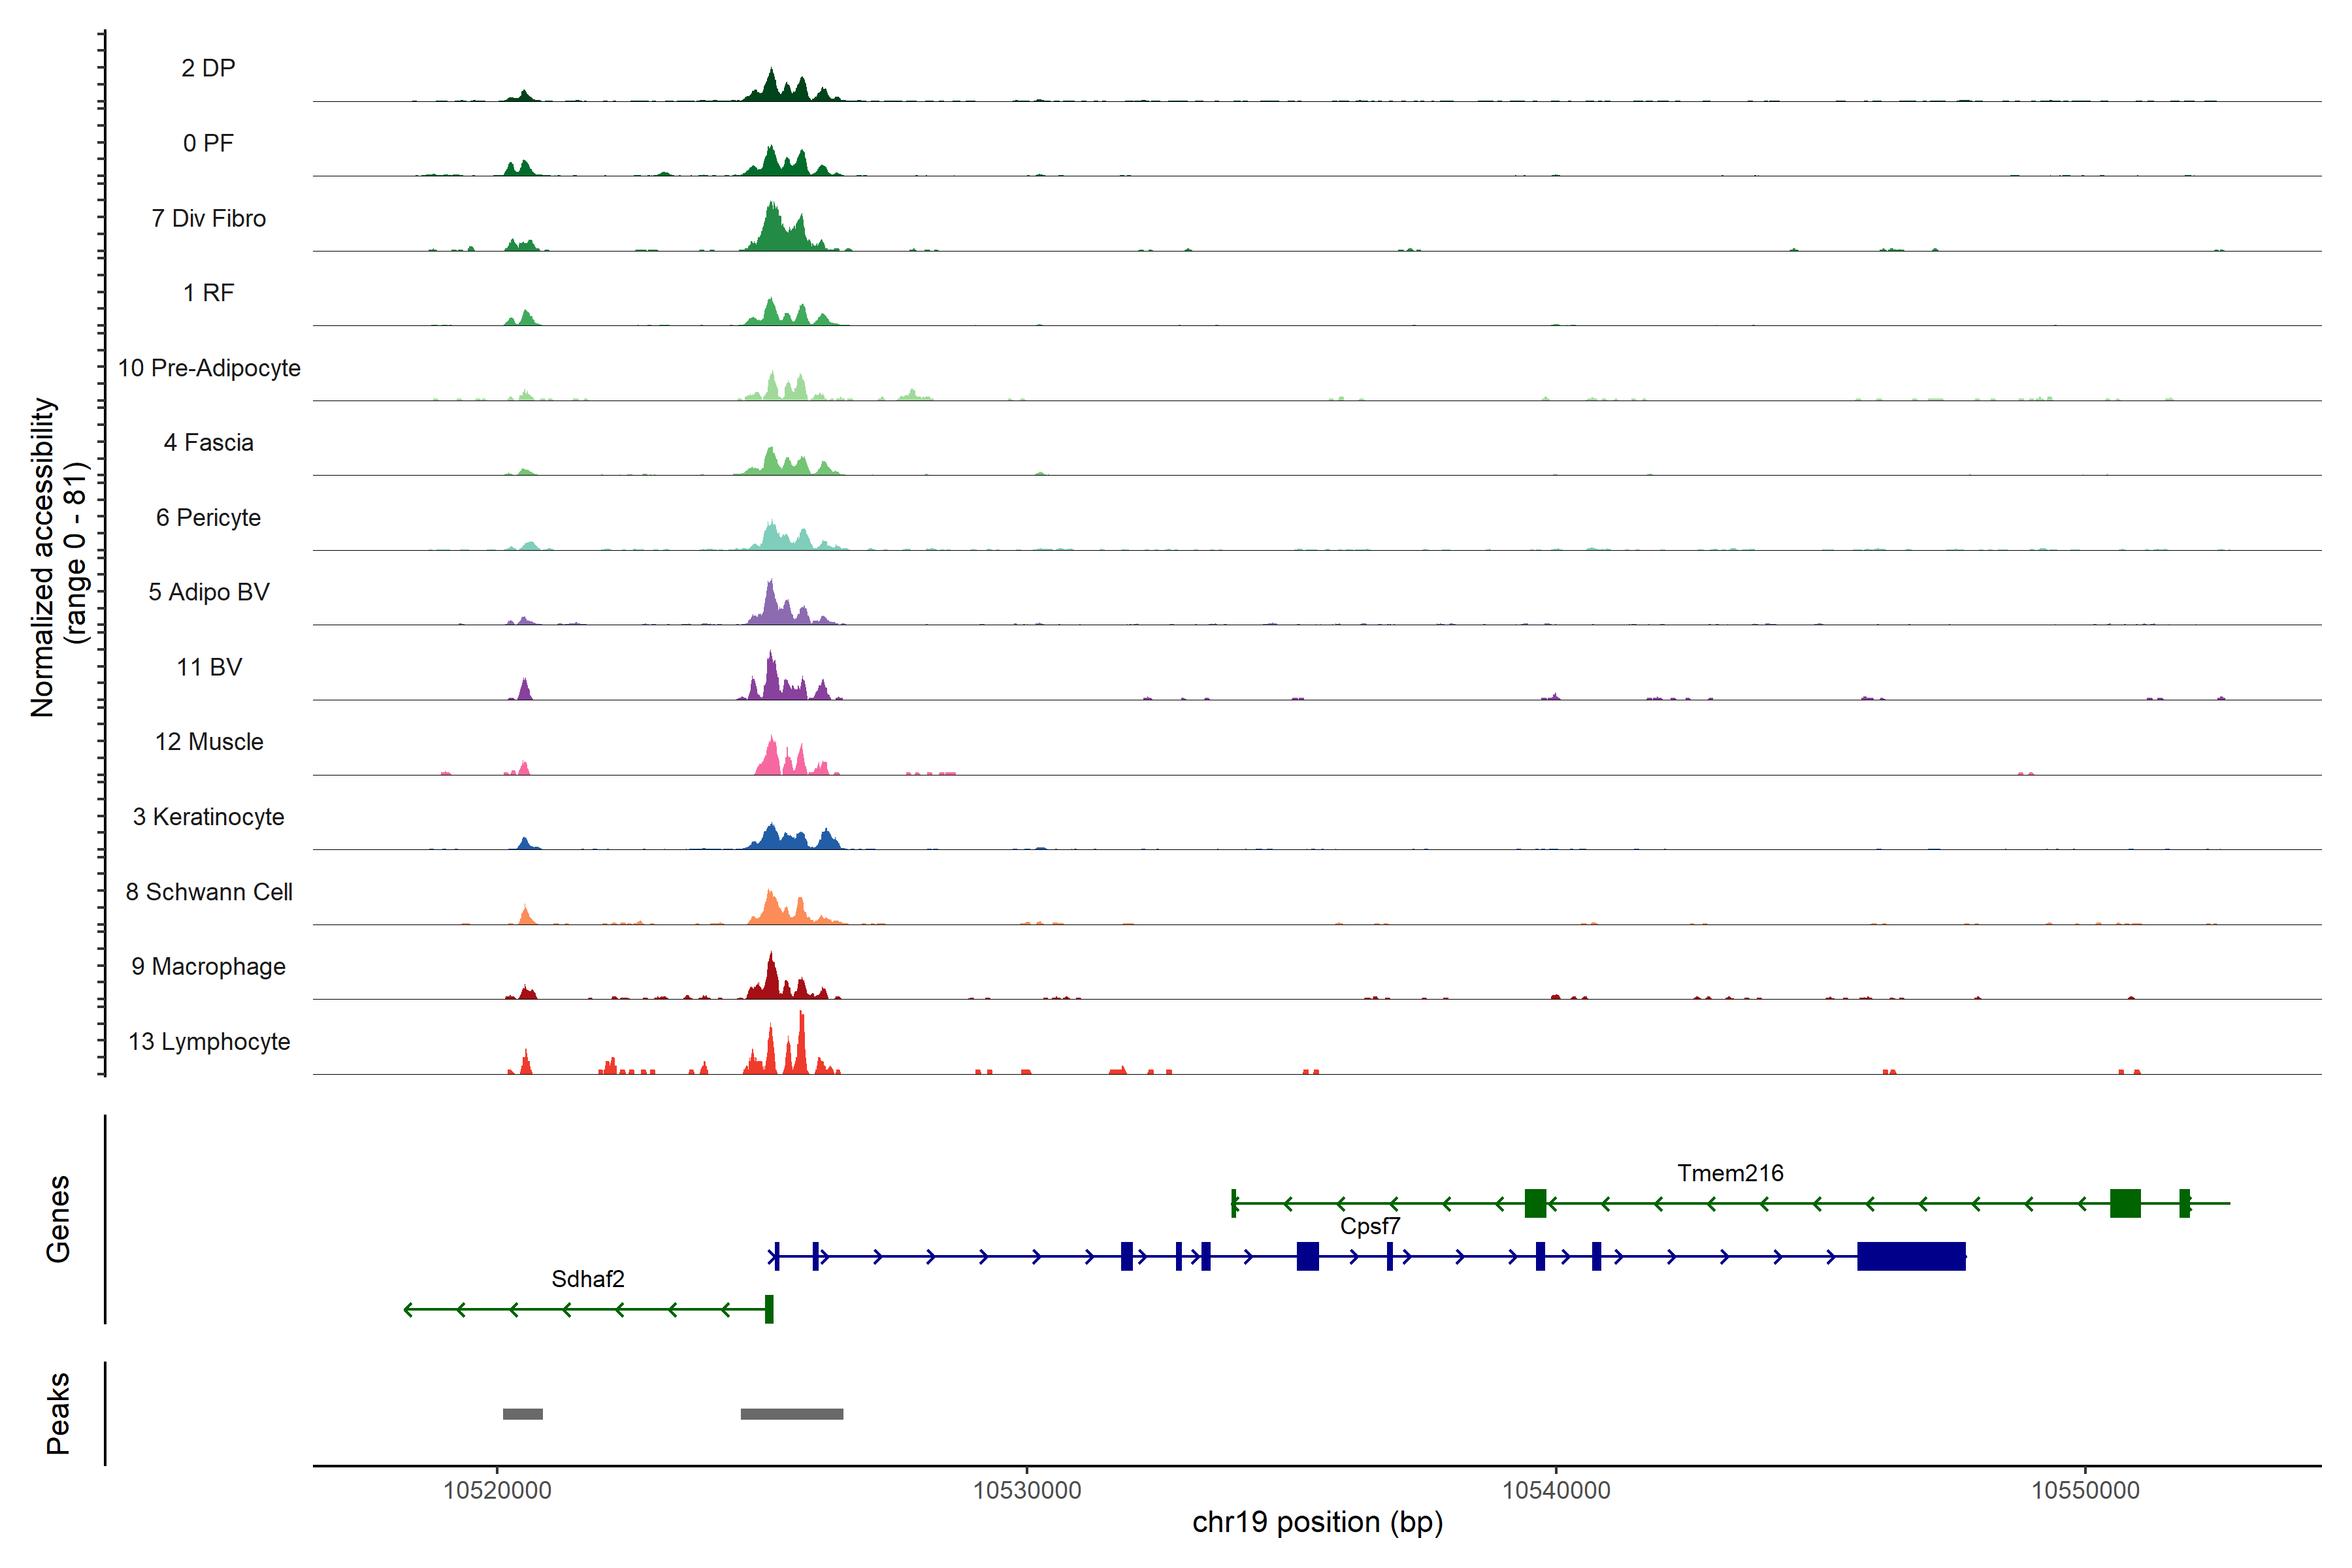This screenshot has height=1568, width=2352.
Task: Click the 10530000 axis tick label
Action: click(1026, 1491)
